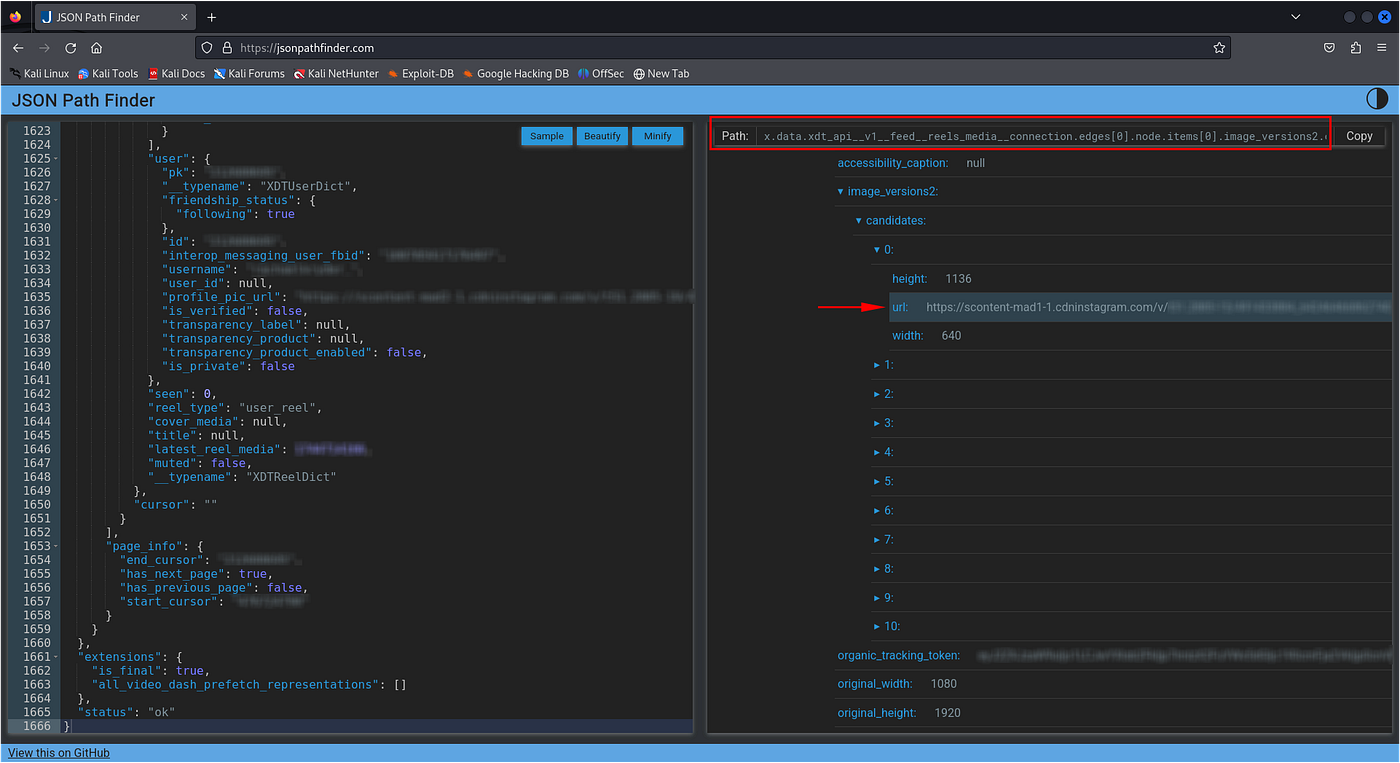Reload the current page
The width and height of the screenshot is (1400, 763).
point(70,47)
